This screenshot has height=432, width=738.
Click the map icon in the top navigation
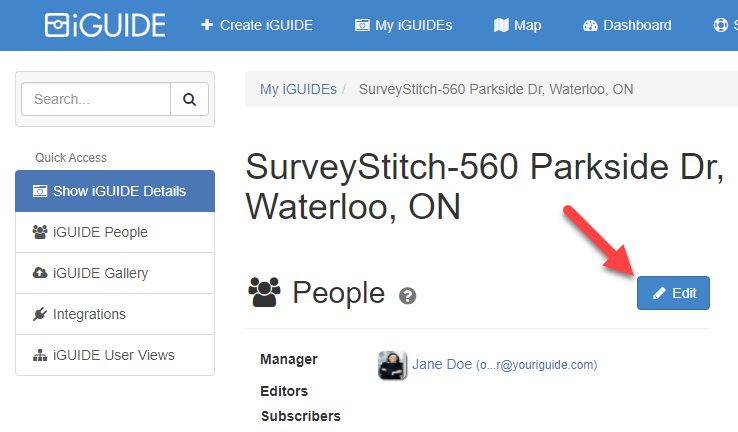501,25
